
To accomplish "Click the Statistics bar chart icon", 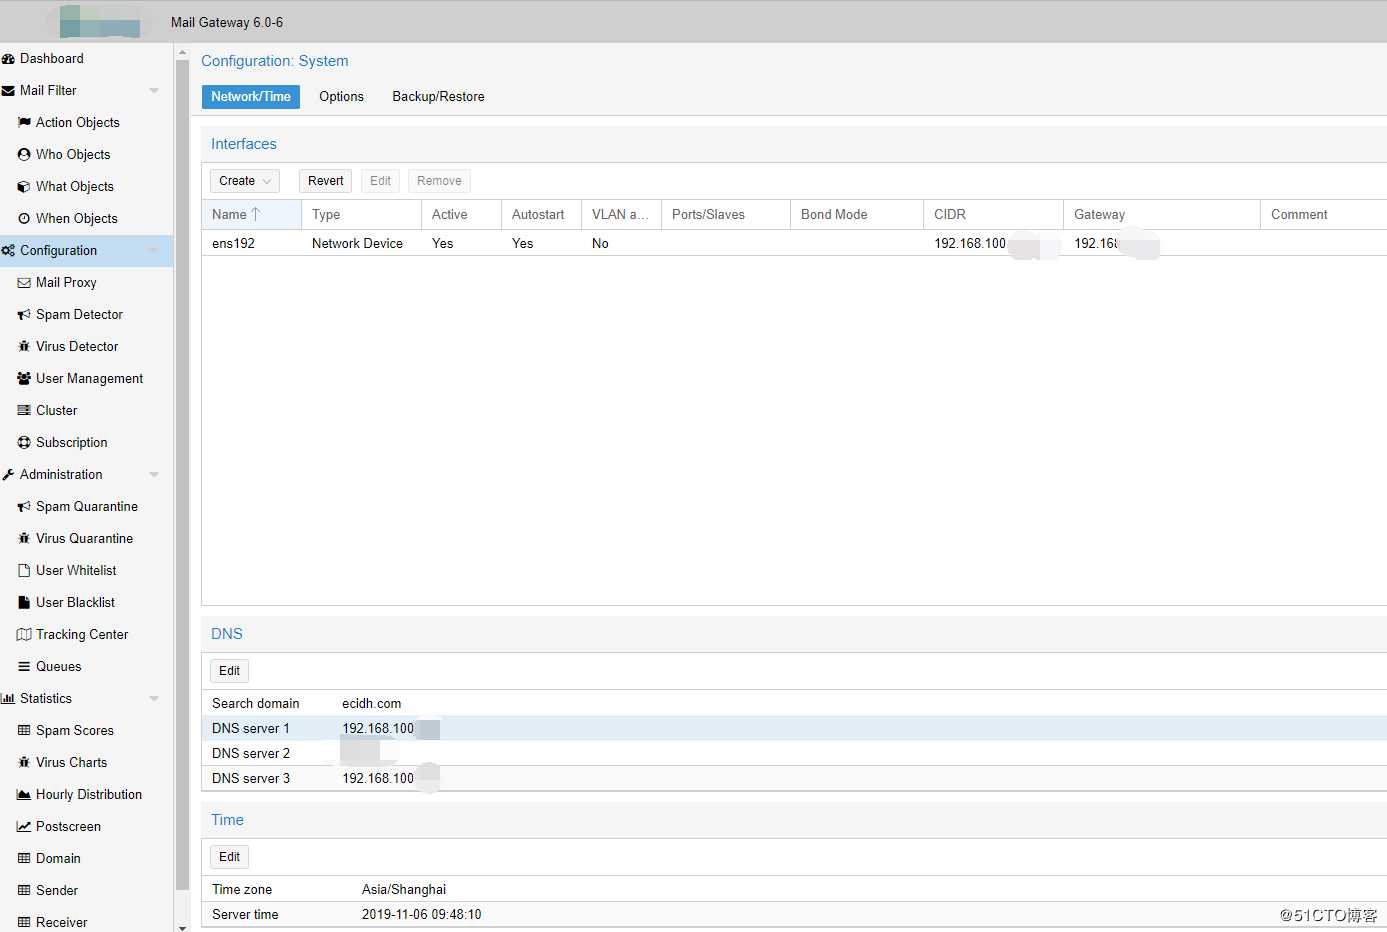I will 8,699.
